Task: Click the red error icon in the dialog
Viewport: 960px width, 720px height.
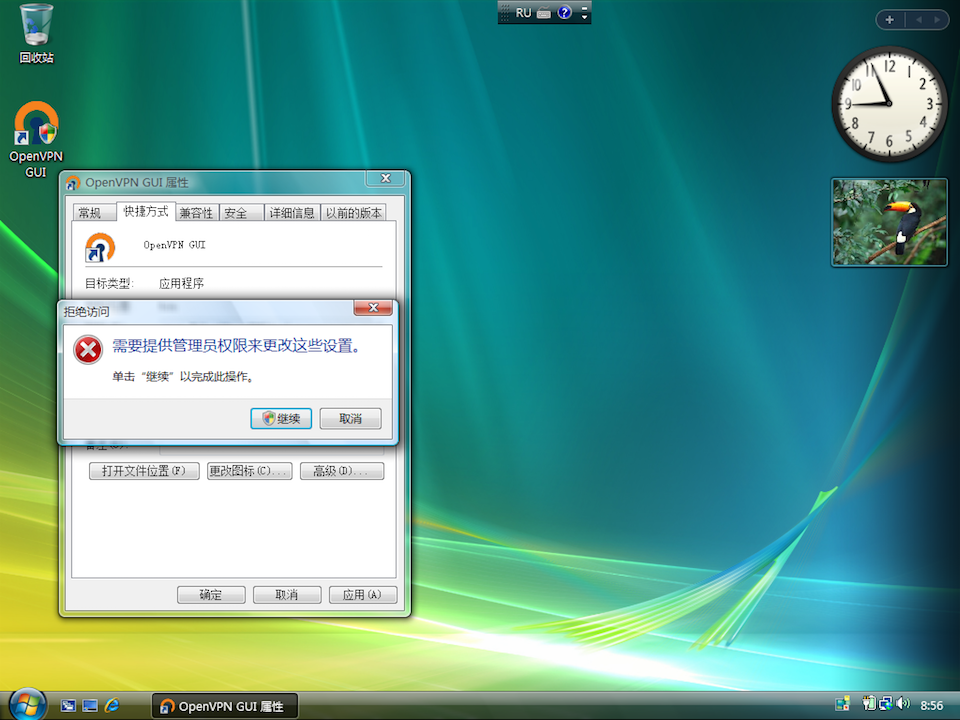Action: tap(88, 350)
